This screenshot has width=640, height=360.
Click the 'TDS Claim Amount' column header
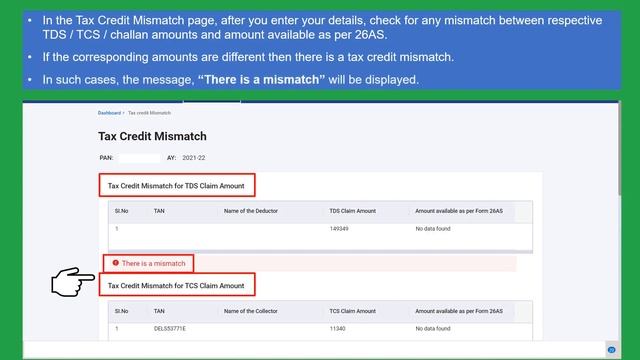(x=353, y=211)
